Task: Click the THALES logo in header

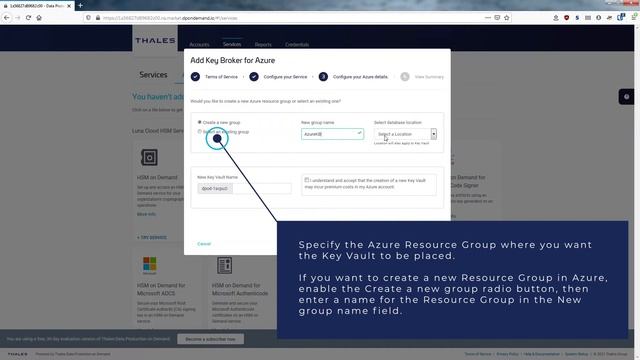Action: (155, 40)
